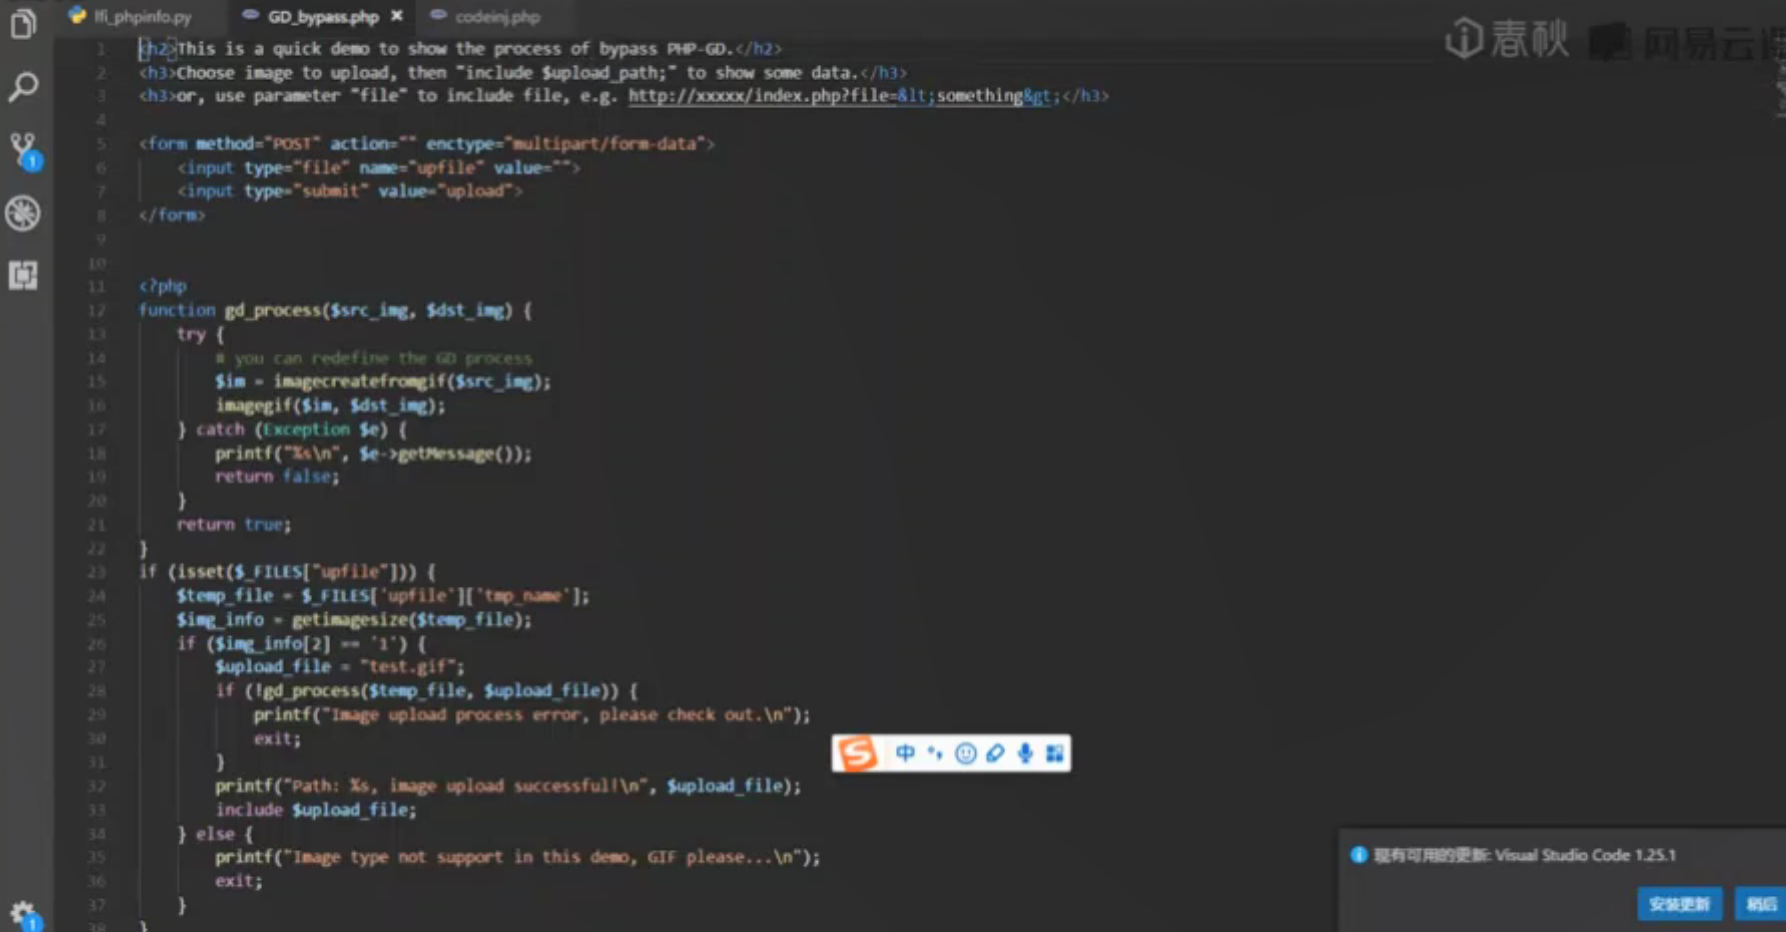Click the '} else {' line
The width and height of the screenshot is (1786, 932).
tap(215, 834)
